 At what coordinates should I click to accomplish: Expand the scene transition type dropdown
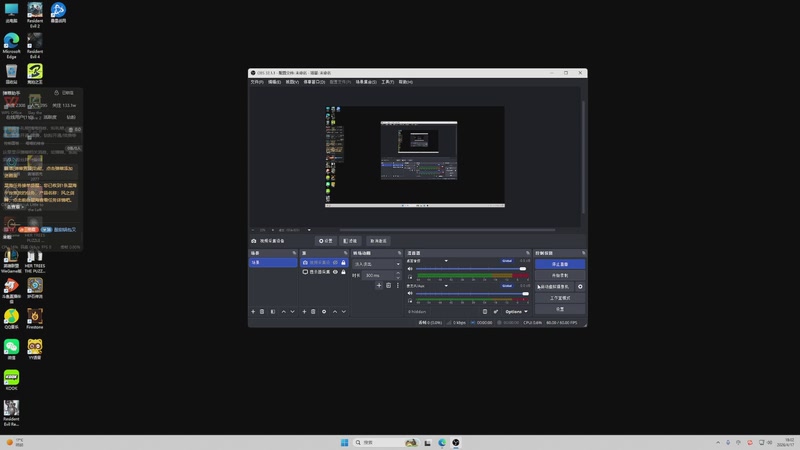(397, 264)
